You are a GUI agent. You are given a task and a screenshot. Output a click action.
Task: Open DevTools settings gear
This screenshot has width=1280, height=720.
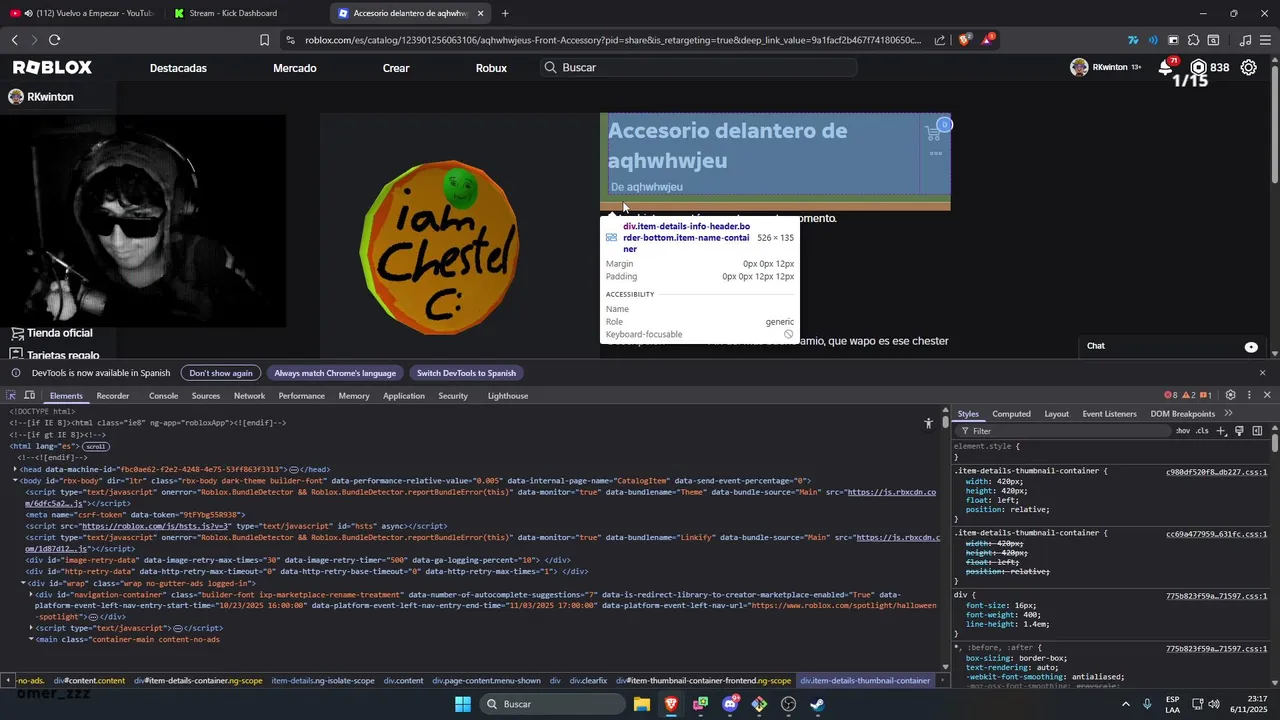click(1230, 396)
